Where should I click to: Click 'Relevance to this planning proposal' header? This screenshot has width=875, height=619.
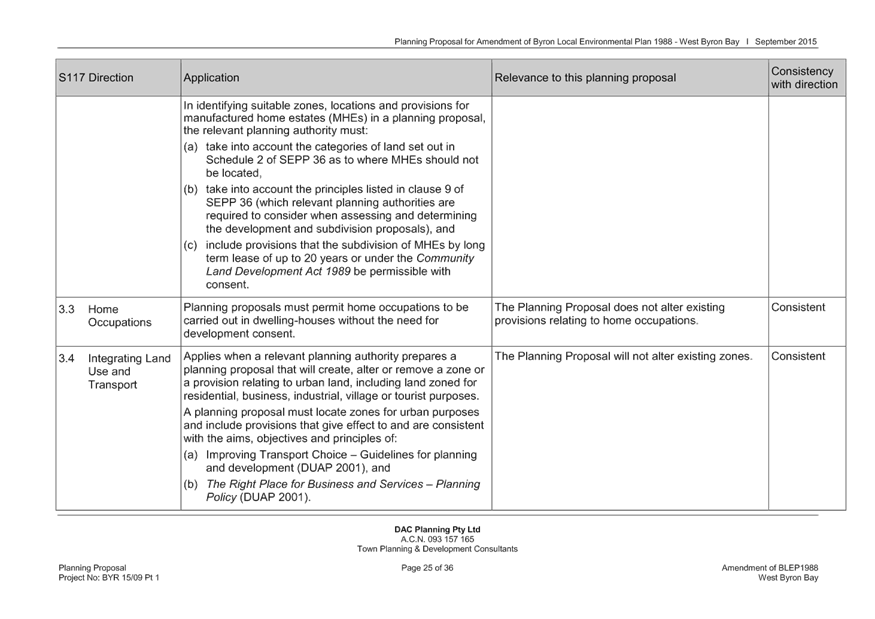[630, 78]
